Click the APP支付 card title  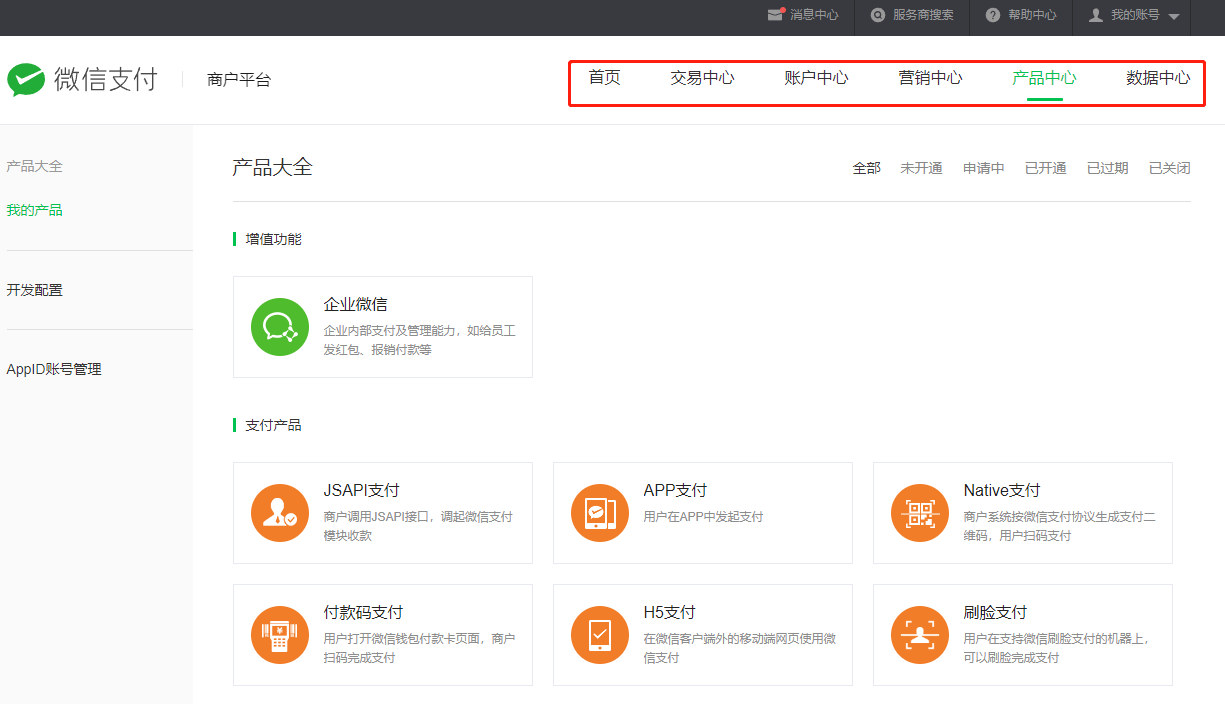(676, 490)
